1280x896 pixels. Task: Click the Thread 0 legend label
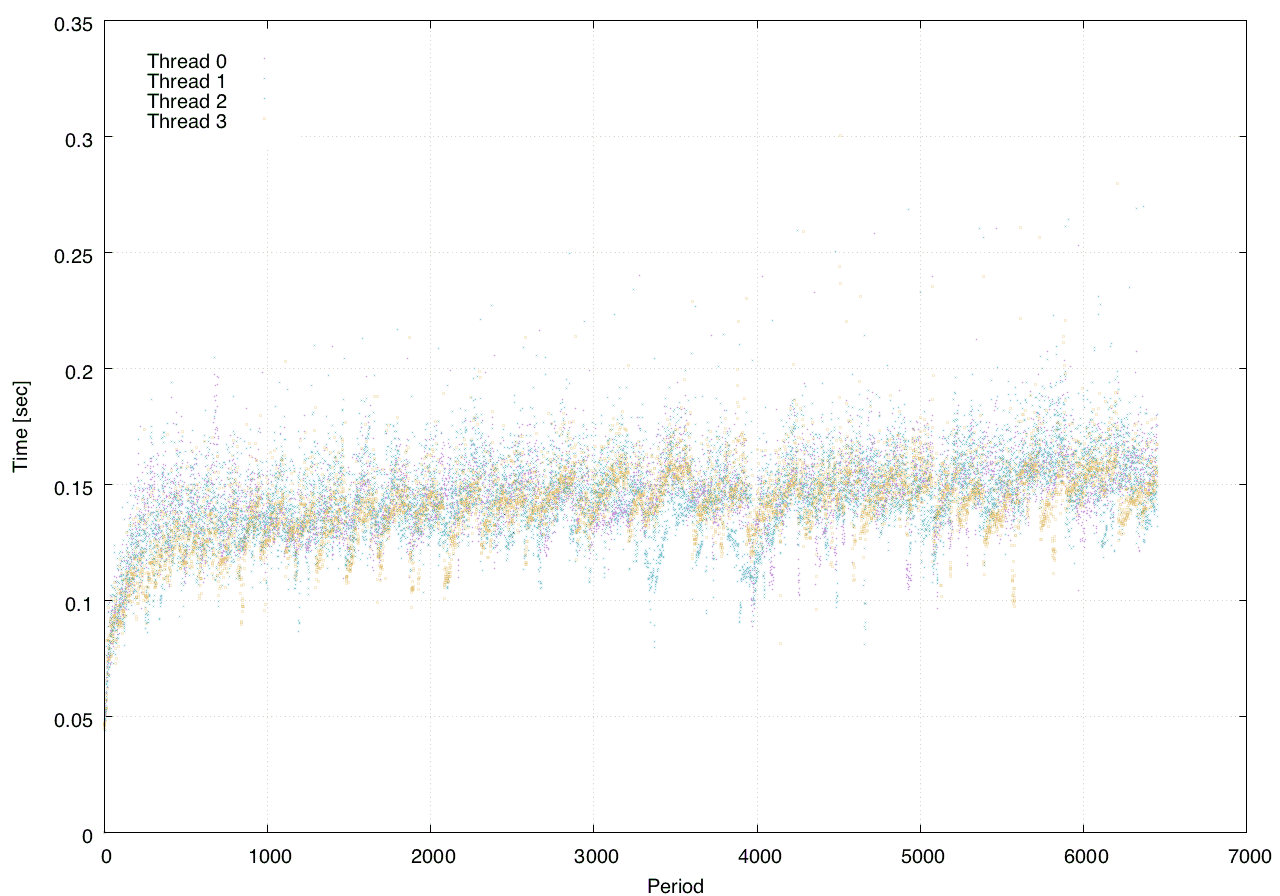[187, 61]
